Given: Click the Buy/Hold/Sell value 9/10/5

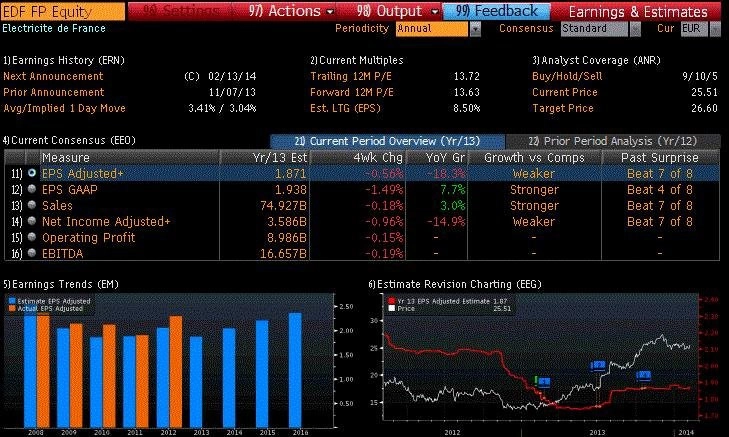Looking at the screenshot, I should 700,76.
